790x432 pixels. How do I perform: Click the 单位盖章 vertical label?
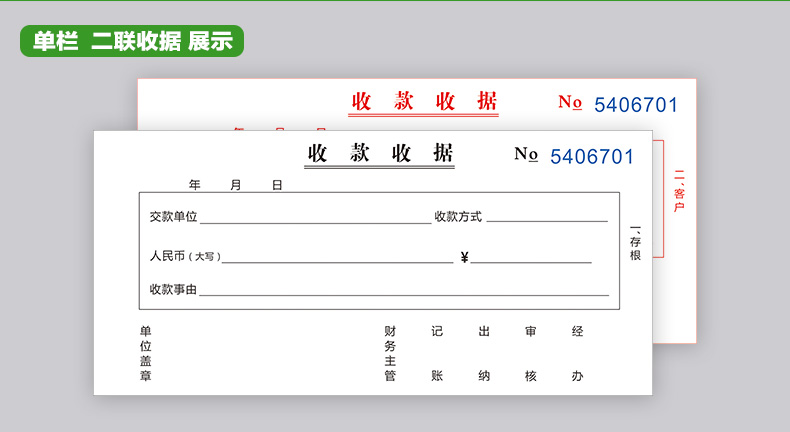146,353
